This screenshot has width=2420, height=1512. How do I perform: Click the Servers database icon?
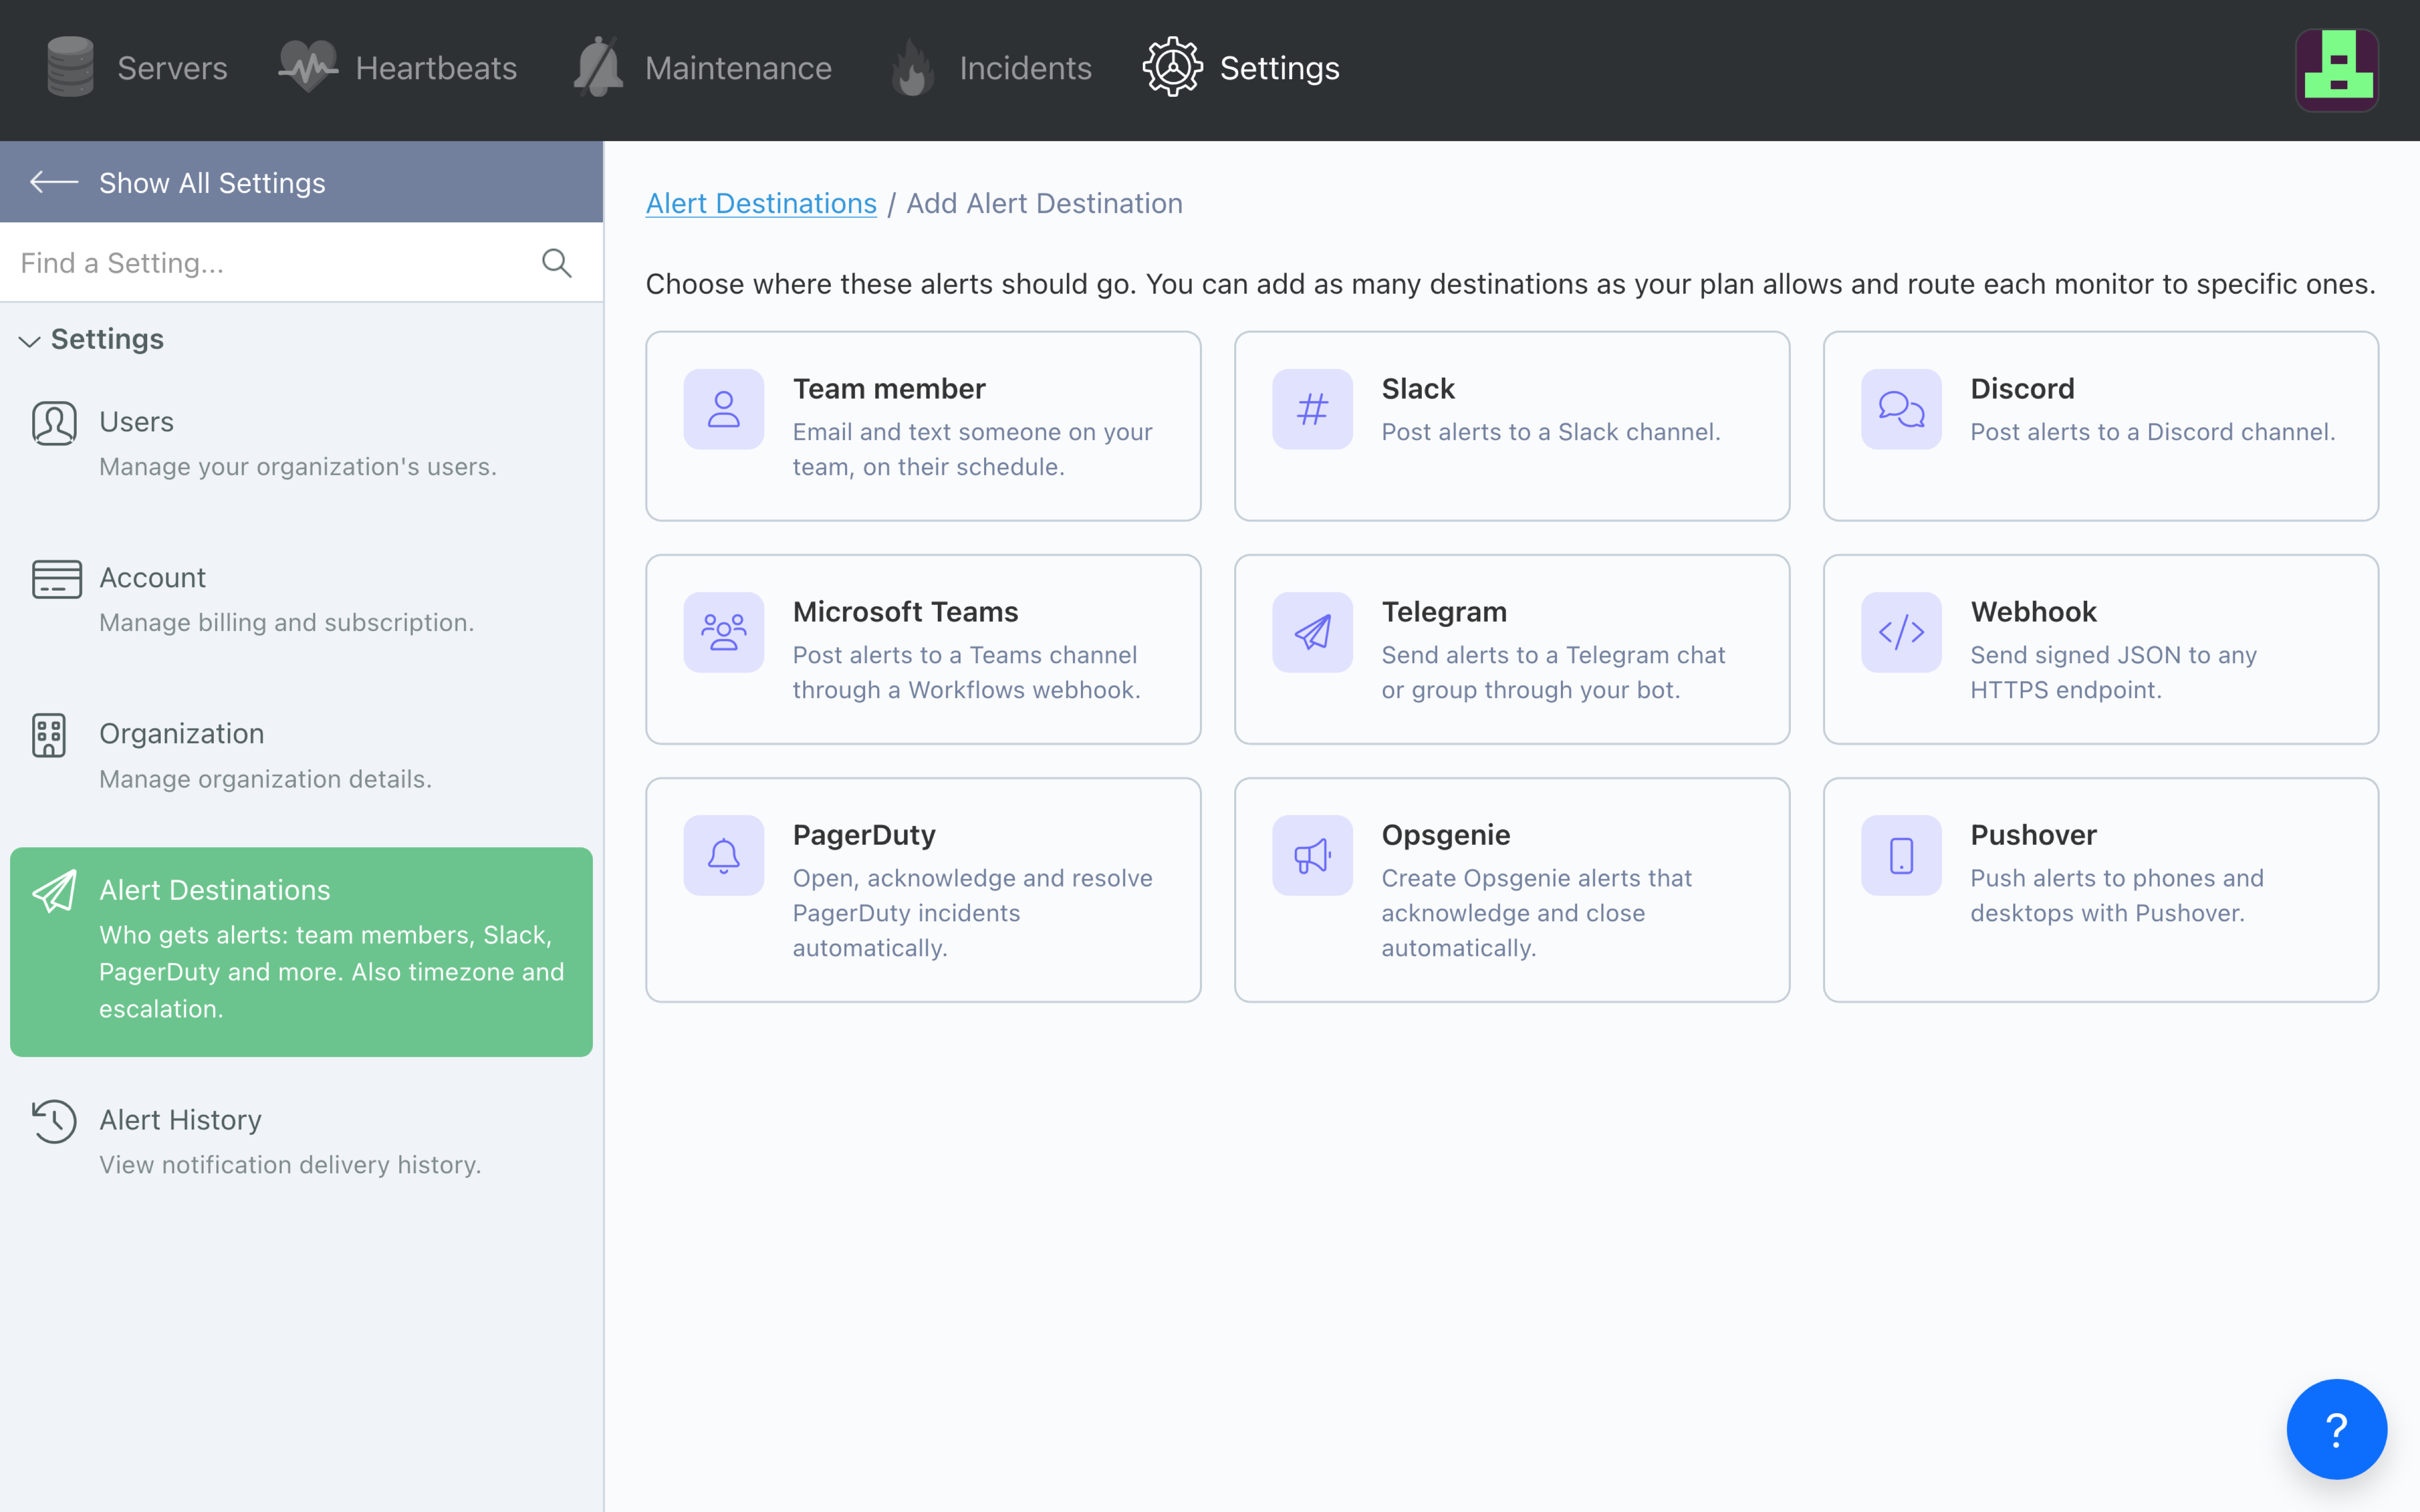pyautogui.click(x=70, y=67)
